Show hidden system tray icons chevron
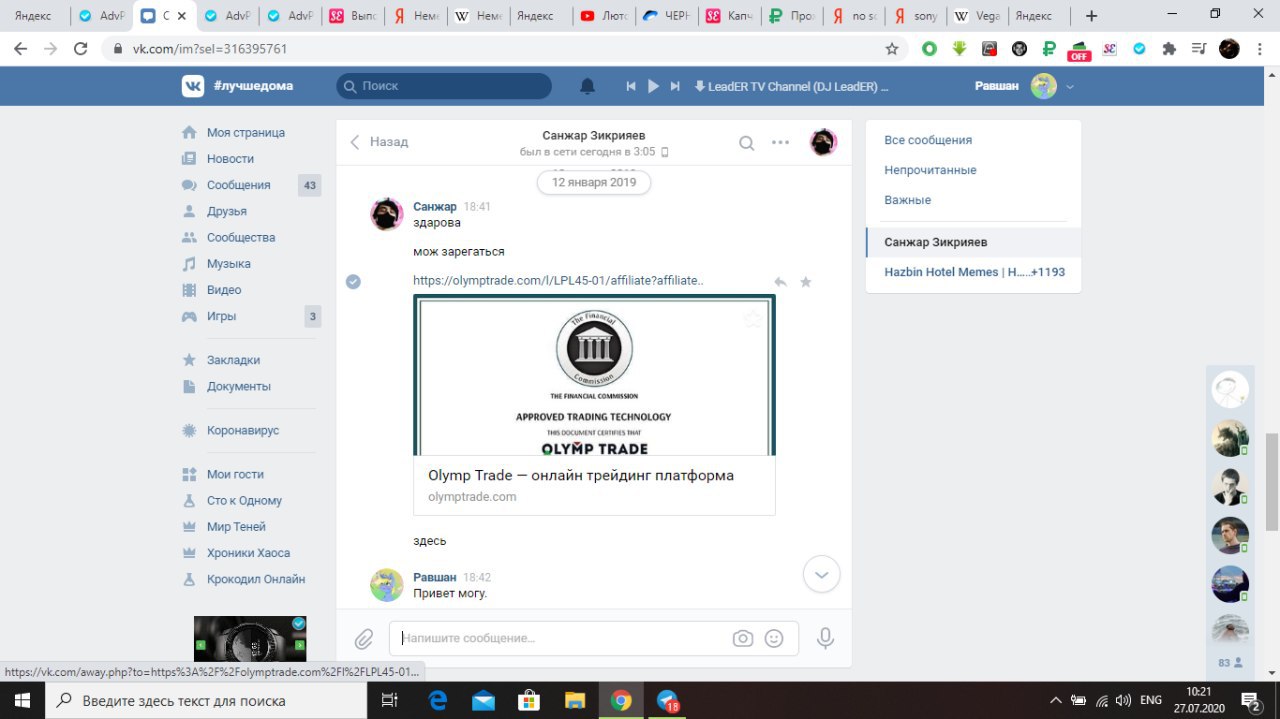Viewport: 1280px width, 719px height. click(x=1056, y=700)
